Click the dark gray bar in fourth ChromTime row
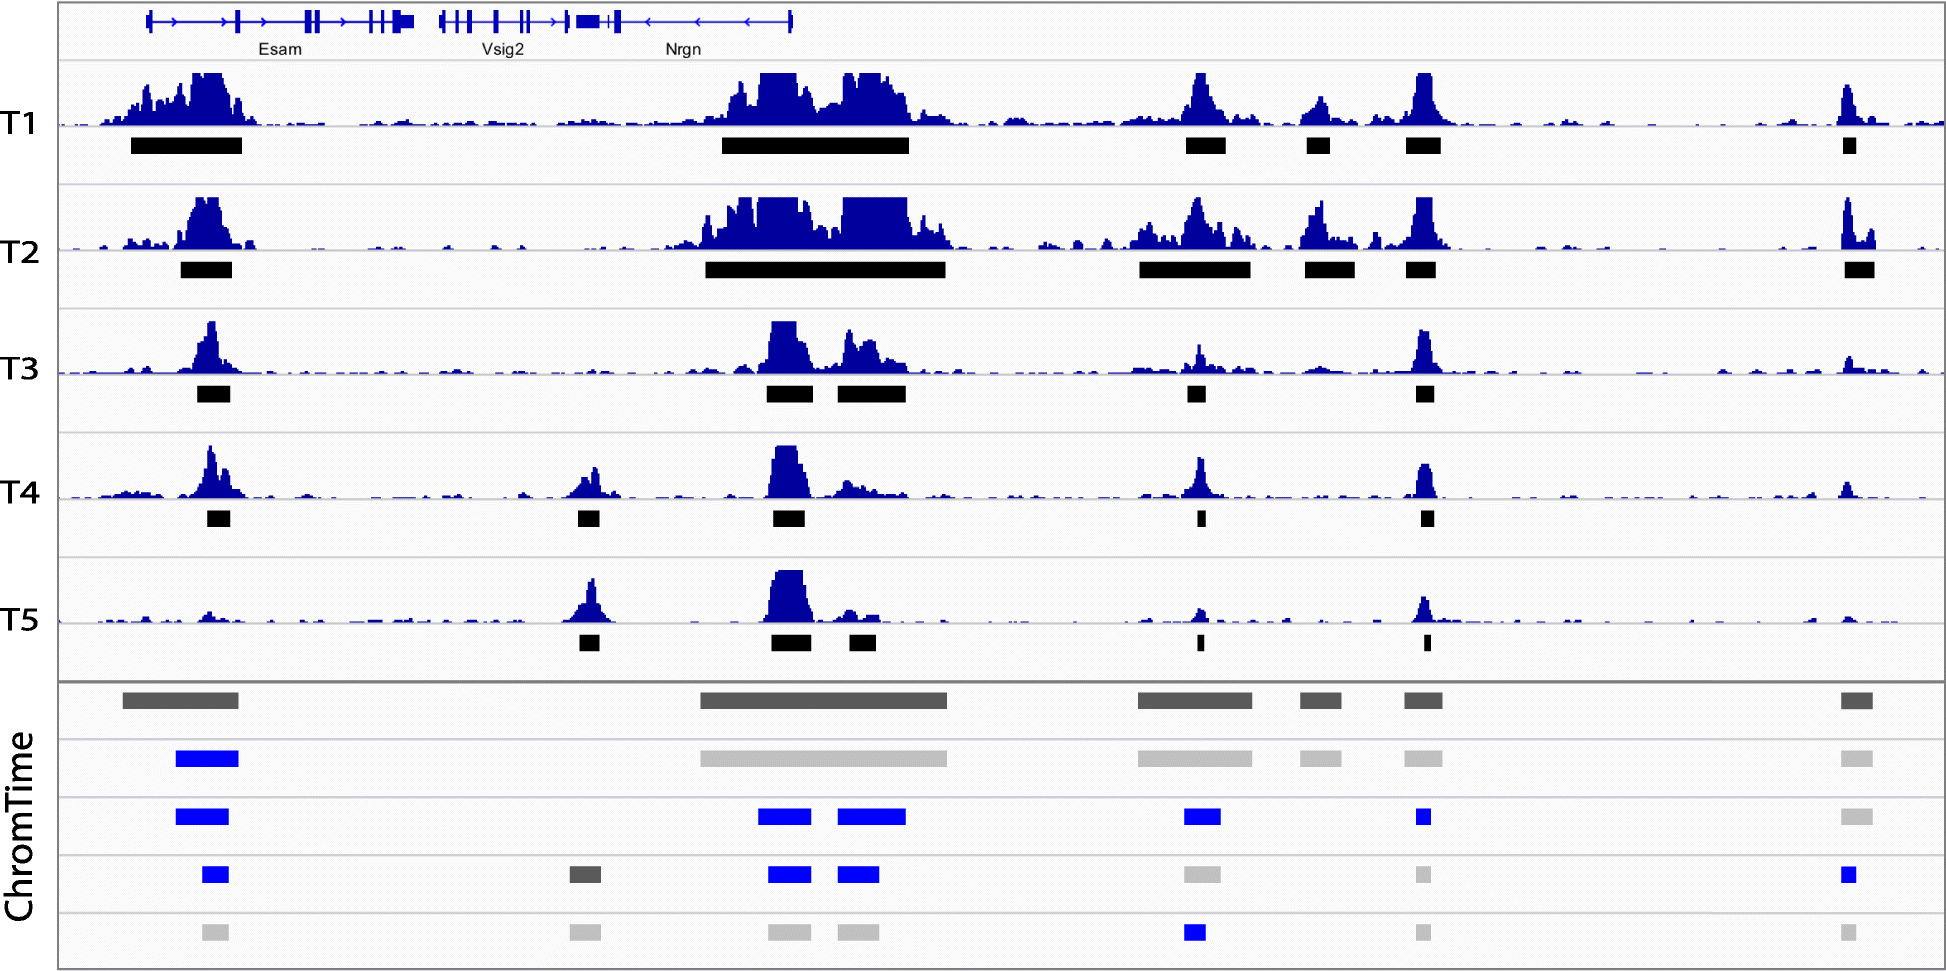This screenshot has height=971, width=1946. coord(585,875)
